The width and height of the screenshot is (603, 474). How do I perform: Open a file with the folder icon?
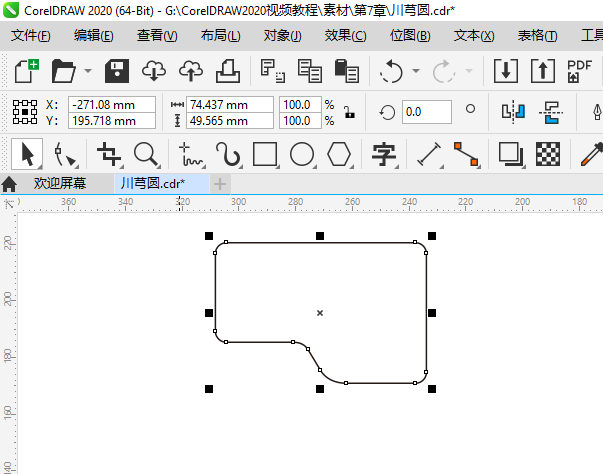[x=63, y=71]
